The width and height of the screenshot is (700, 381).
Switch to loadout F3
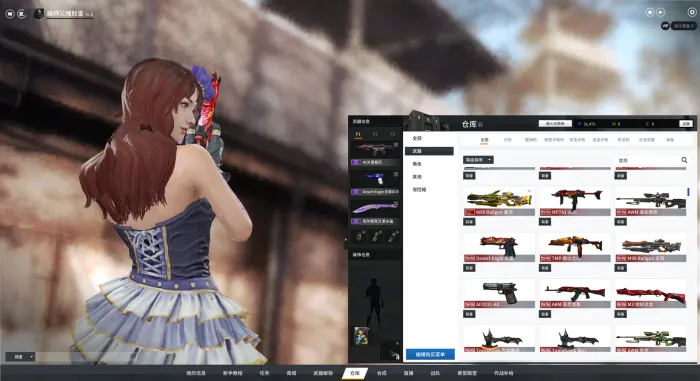tap(392, 134)
